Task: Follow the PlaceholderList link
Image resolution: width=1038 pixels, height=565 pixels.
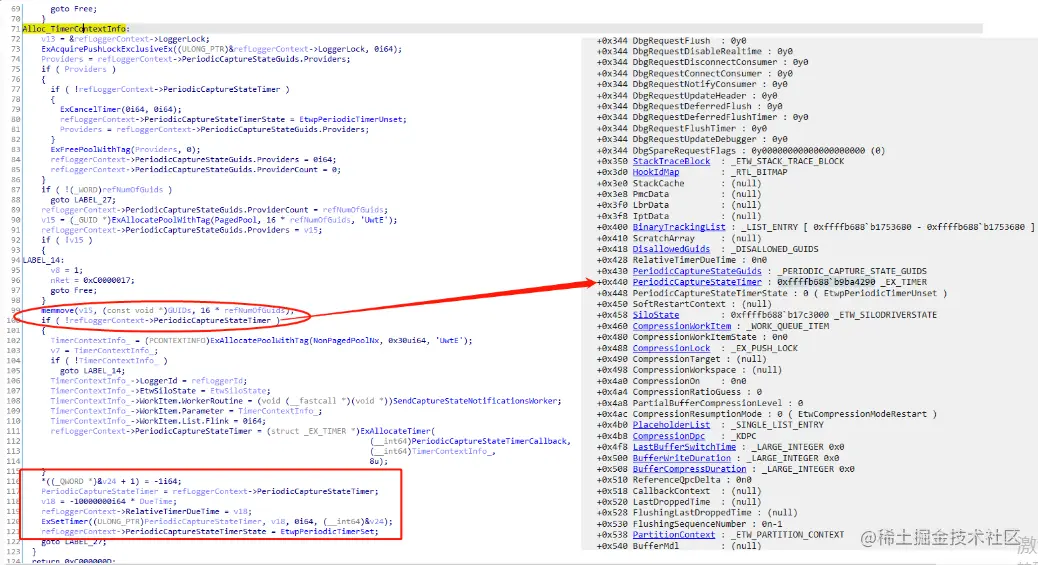Action: click(x=671, y=425)
